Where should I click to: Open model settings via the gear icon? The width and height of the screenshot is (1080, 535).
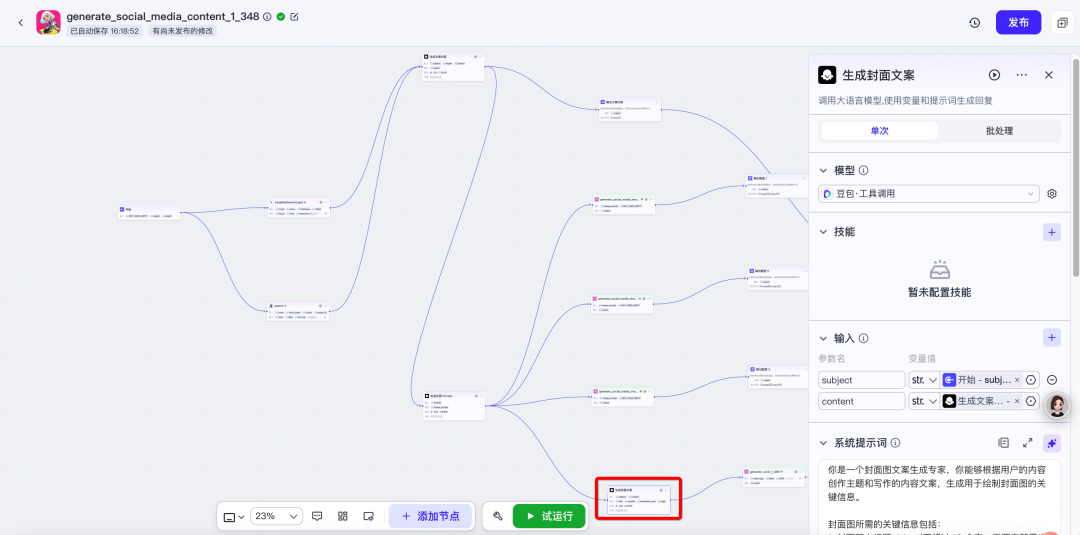[1052, 194]
